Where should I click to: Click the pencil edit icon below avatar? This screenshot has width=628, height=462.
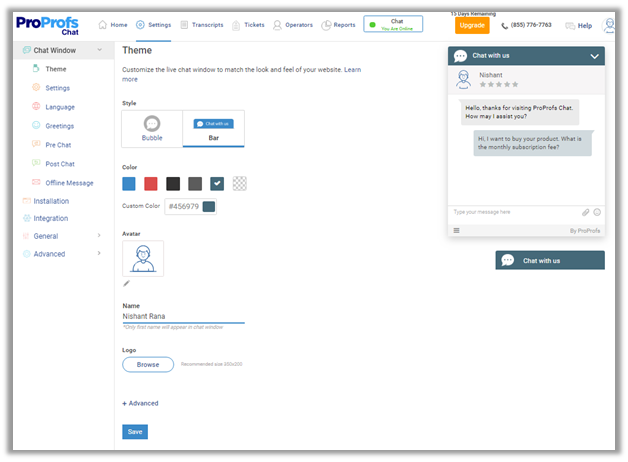coord(126,283)
